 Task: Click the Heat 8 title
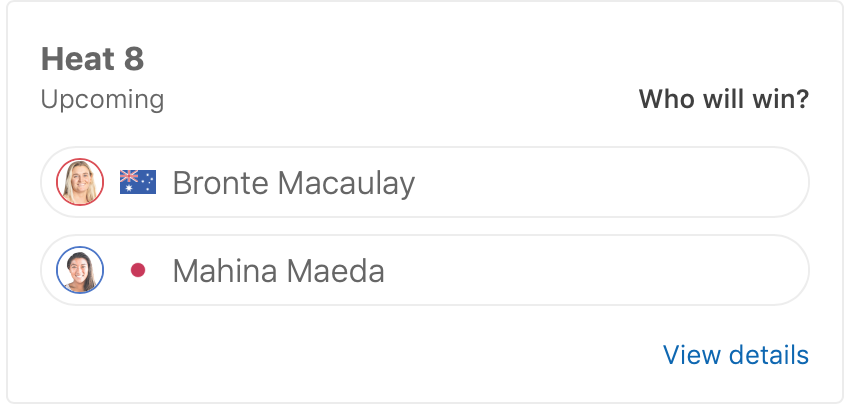pos(92,59)
